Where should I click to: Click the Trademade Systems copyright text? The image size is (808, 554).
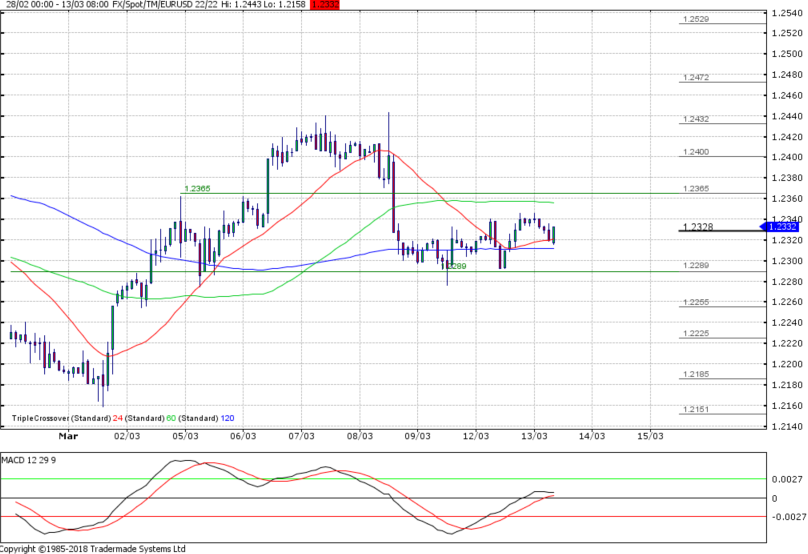(x=93, y=548)
